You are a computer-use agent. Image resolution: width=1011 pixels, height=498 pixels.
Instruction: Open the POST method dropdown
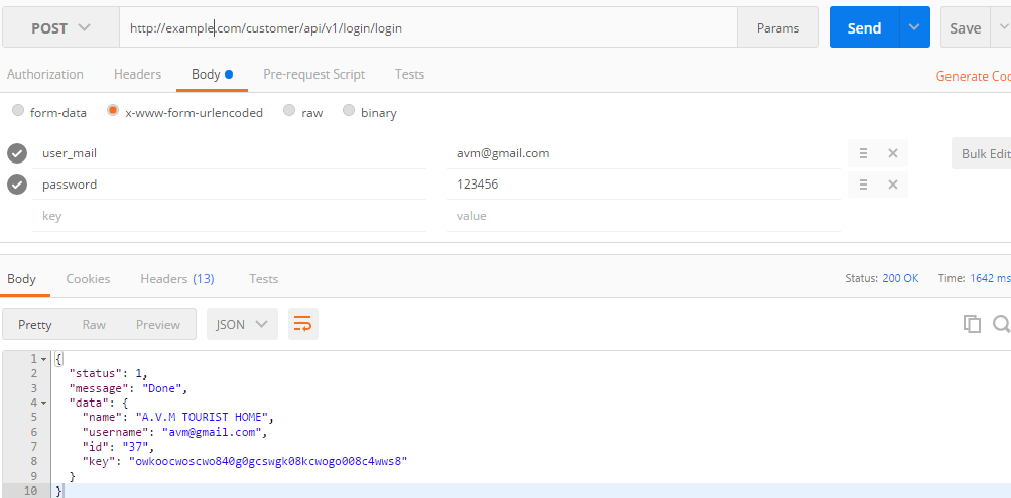(60, 28)
